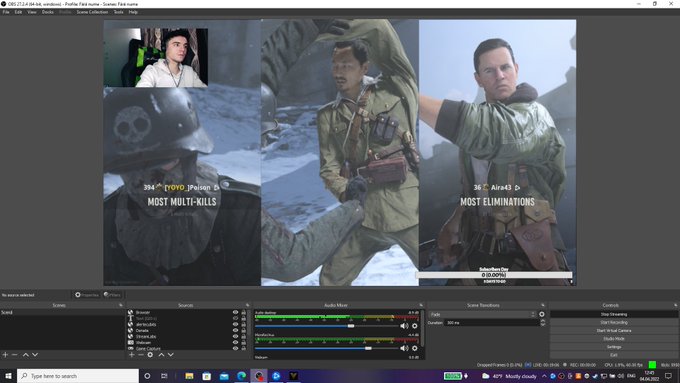Screen dimensions: 680x383
Task: Click Start Recording button
Action: [614, 322]
